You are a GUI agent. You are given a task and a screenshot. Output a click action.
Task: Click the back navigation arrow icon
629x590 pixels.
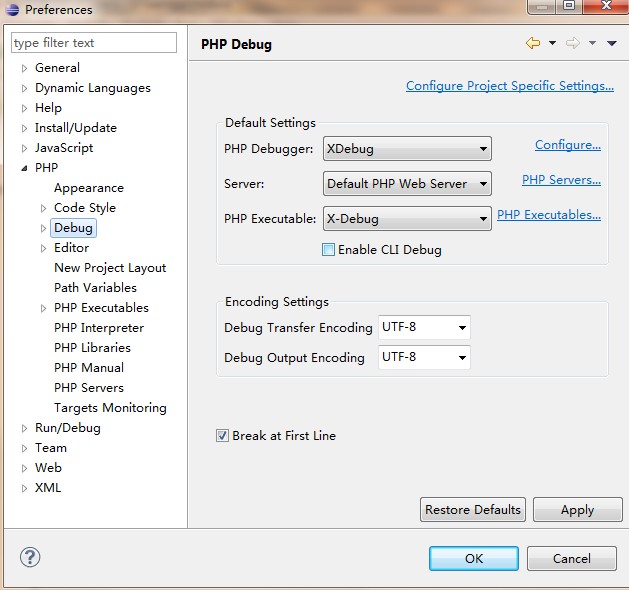[533, 43]
